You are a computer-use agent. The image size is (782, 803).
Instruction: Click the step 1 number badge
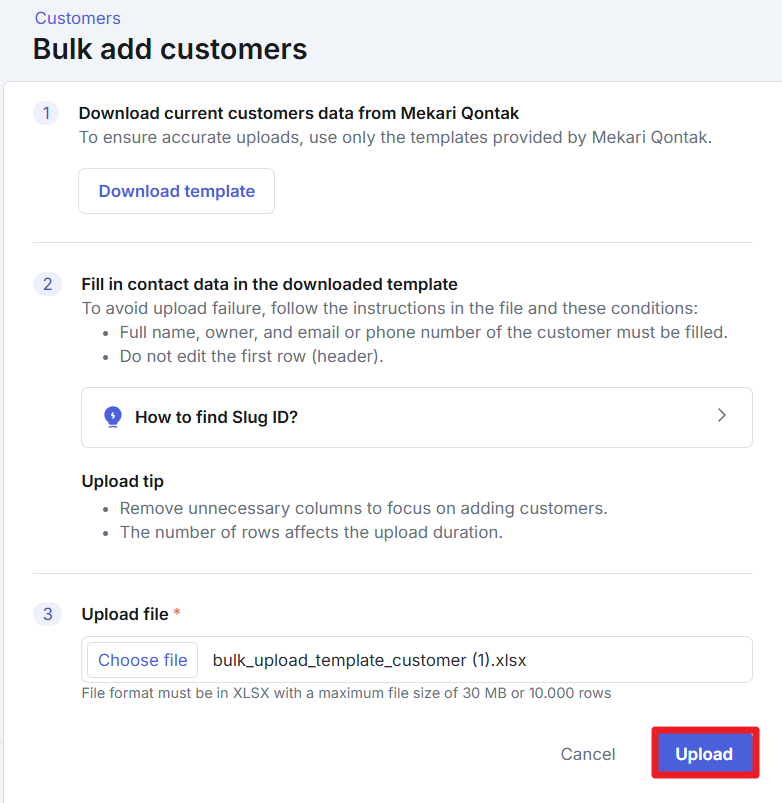coord(46,113)
